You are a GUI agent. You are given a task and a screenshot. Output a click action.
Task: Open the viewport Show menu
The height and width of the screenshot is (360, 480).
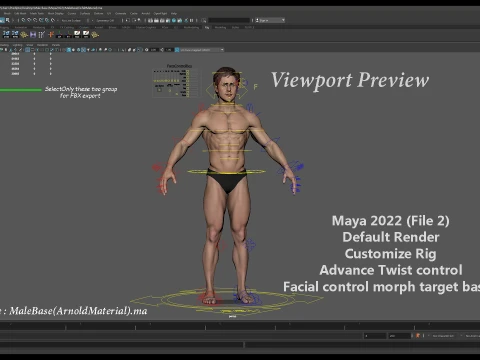click(30, 45)
